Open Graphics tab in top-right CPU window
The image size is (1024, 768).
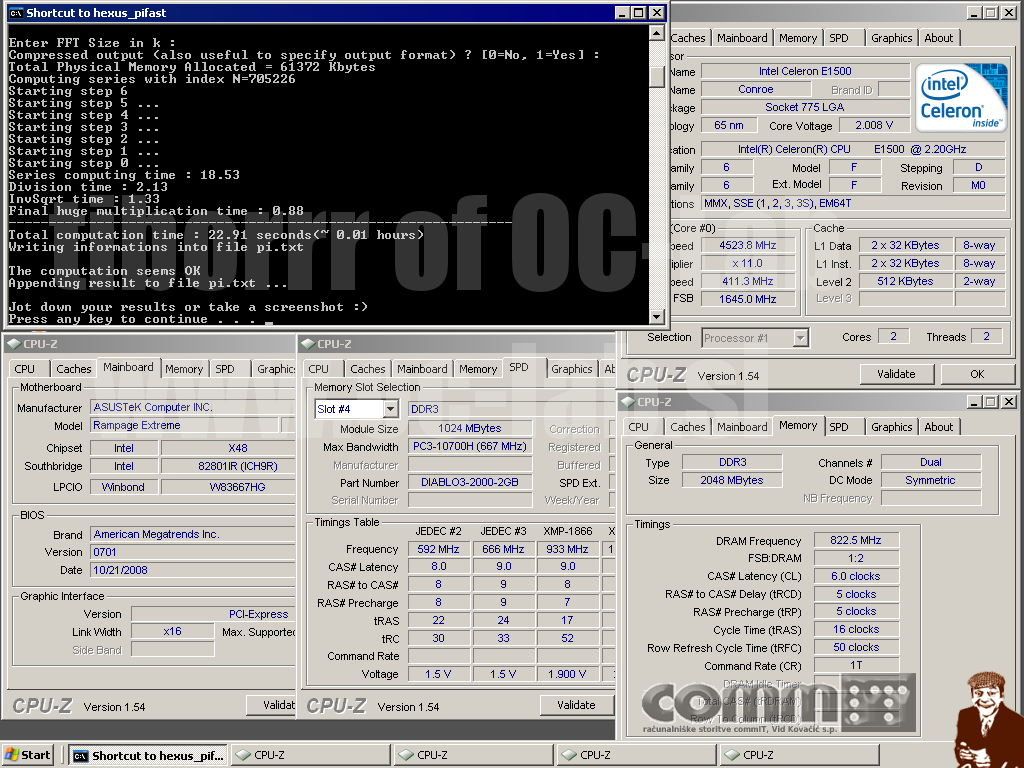891,39
